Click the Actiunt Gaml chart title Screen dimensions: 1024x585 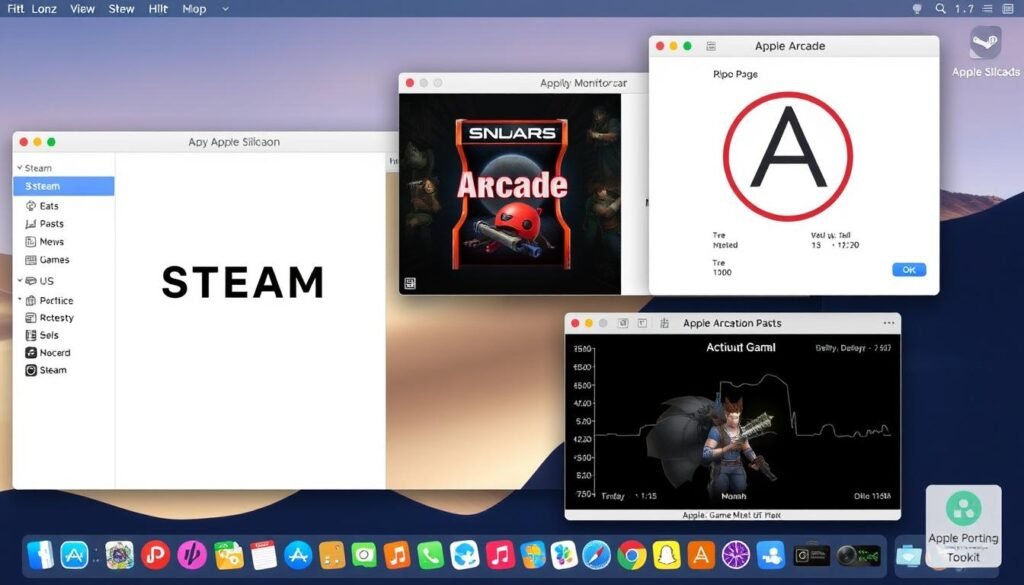[x=741, y=347]
